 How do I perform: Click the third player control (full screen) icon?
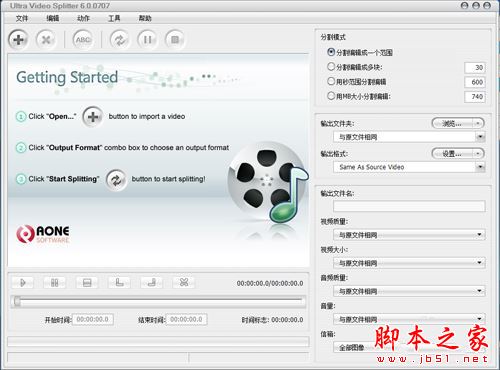pos(87,283)
